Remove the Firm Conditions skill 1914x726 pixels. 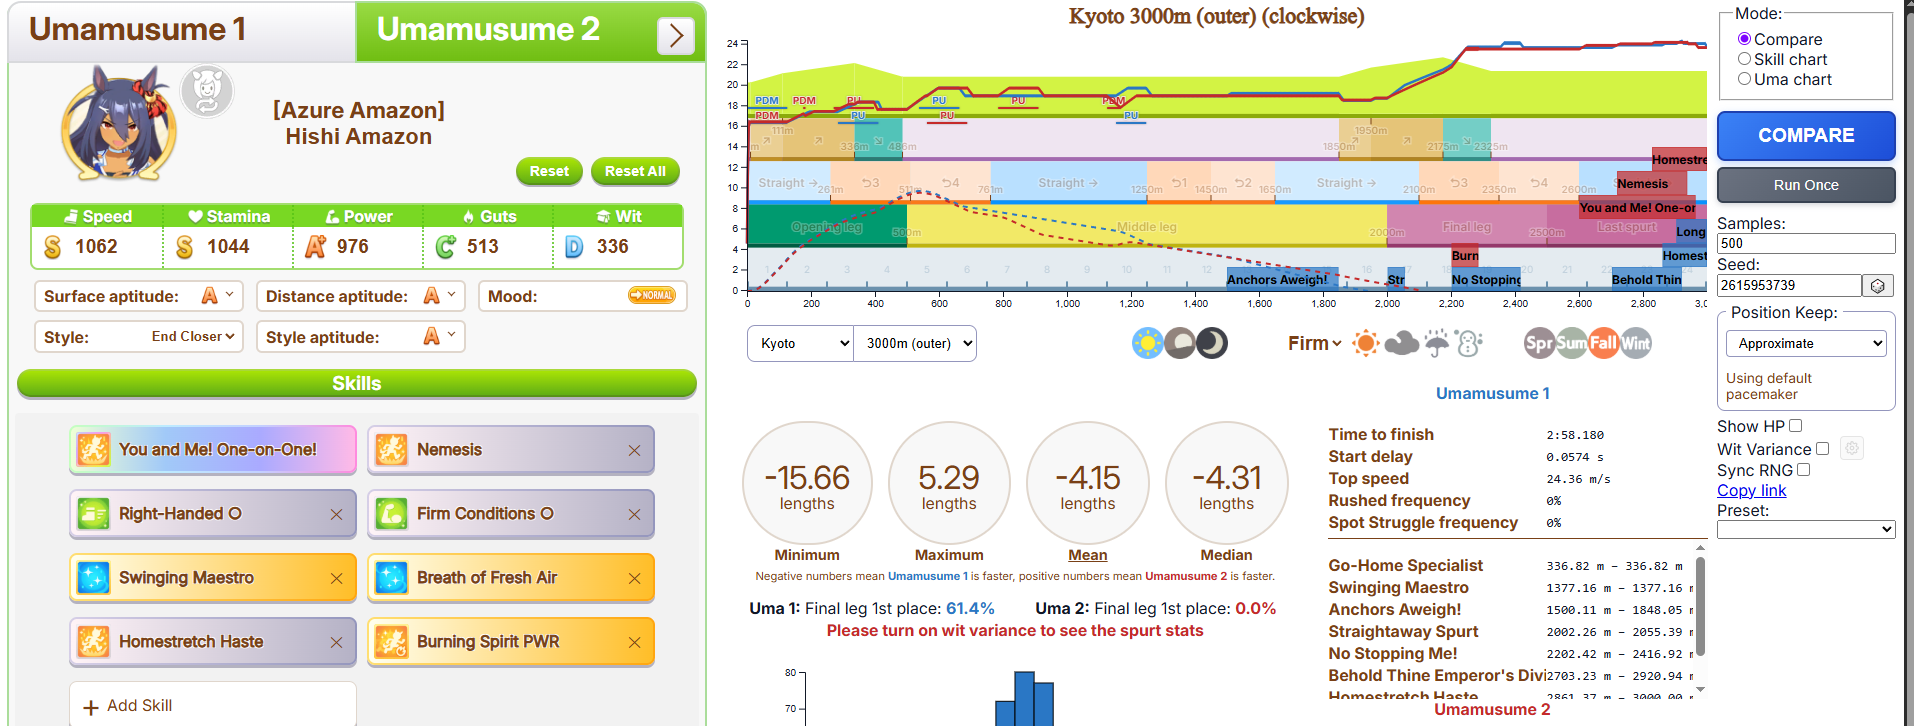634,515
